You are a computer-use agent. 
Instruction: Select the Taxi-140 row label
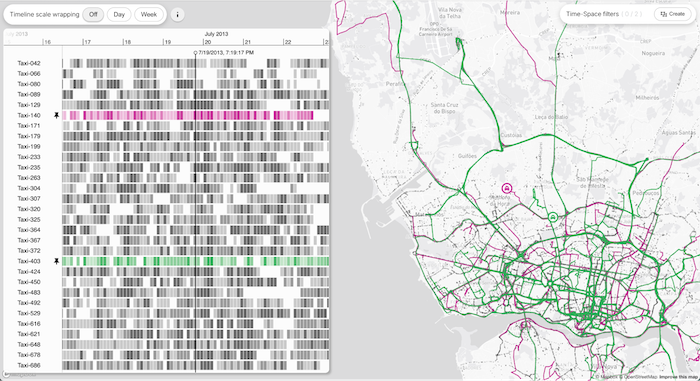pos(29,115)
